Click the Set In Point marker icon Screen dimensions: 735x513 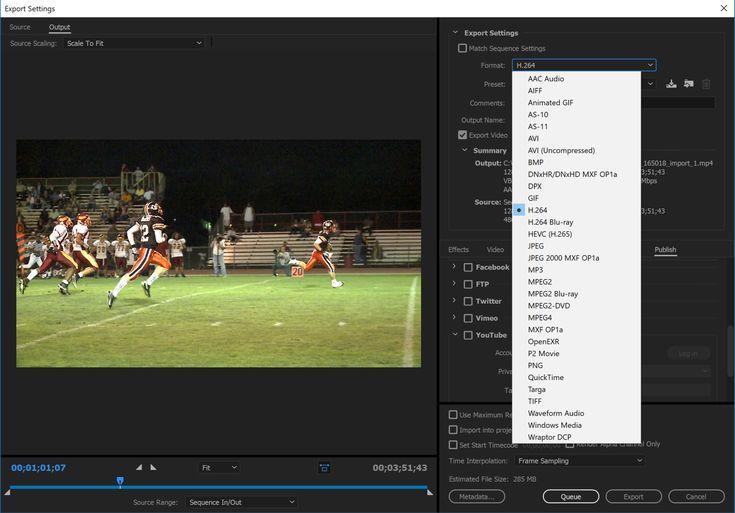click(x=139, y=467)
